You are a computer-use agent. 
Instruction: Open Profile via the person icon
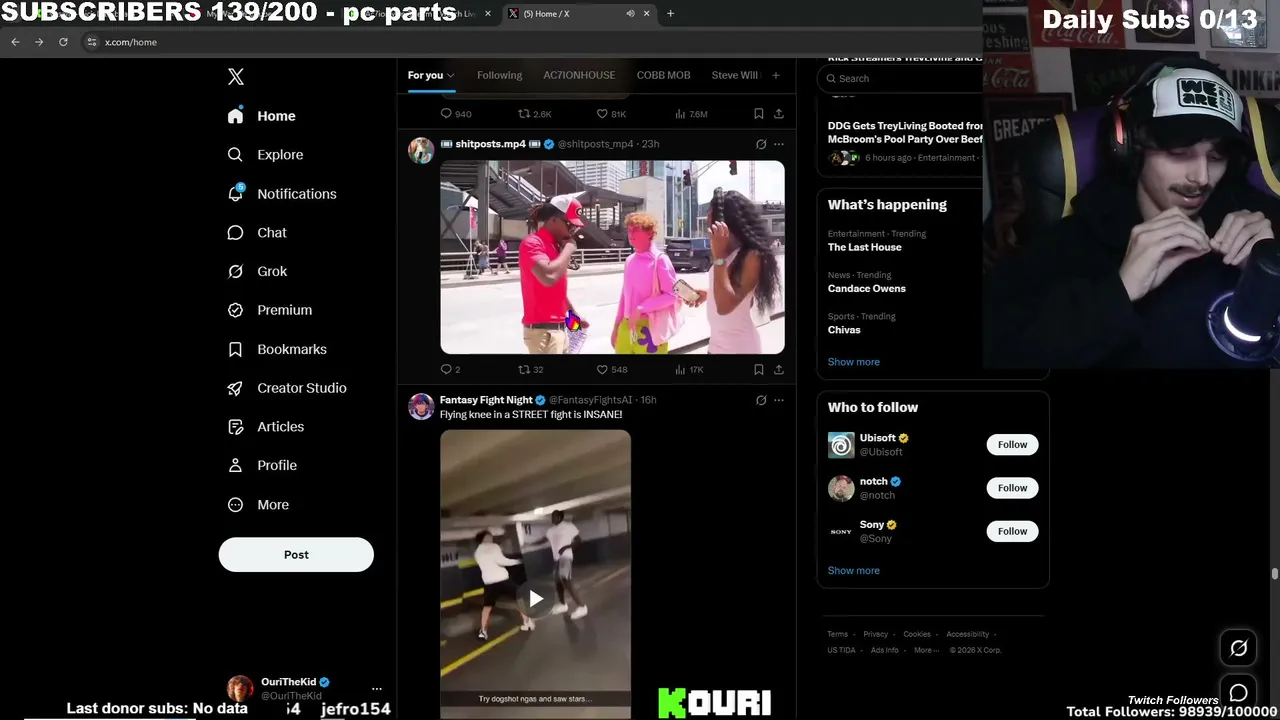(235, 465)
